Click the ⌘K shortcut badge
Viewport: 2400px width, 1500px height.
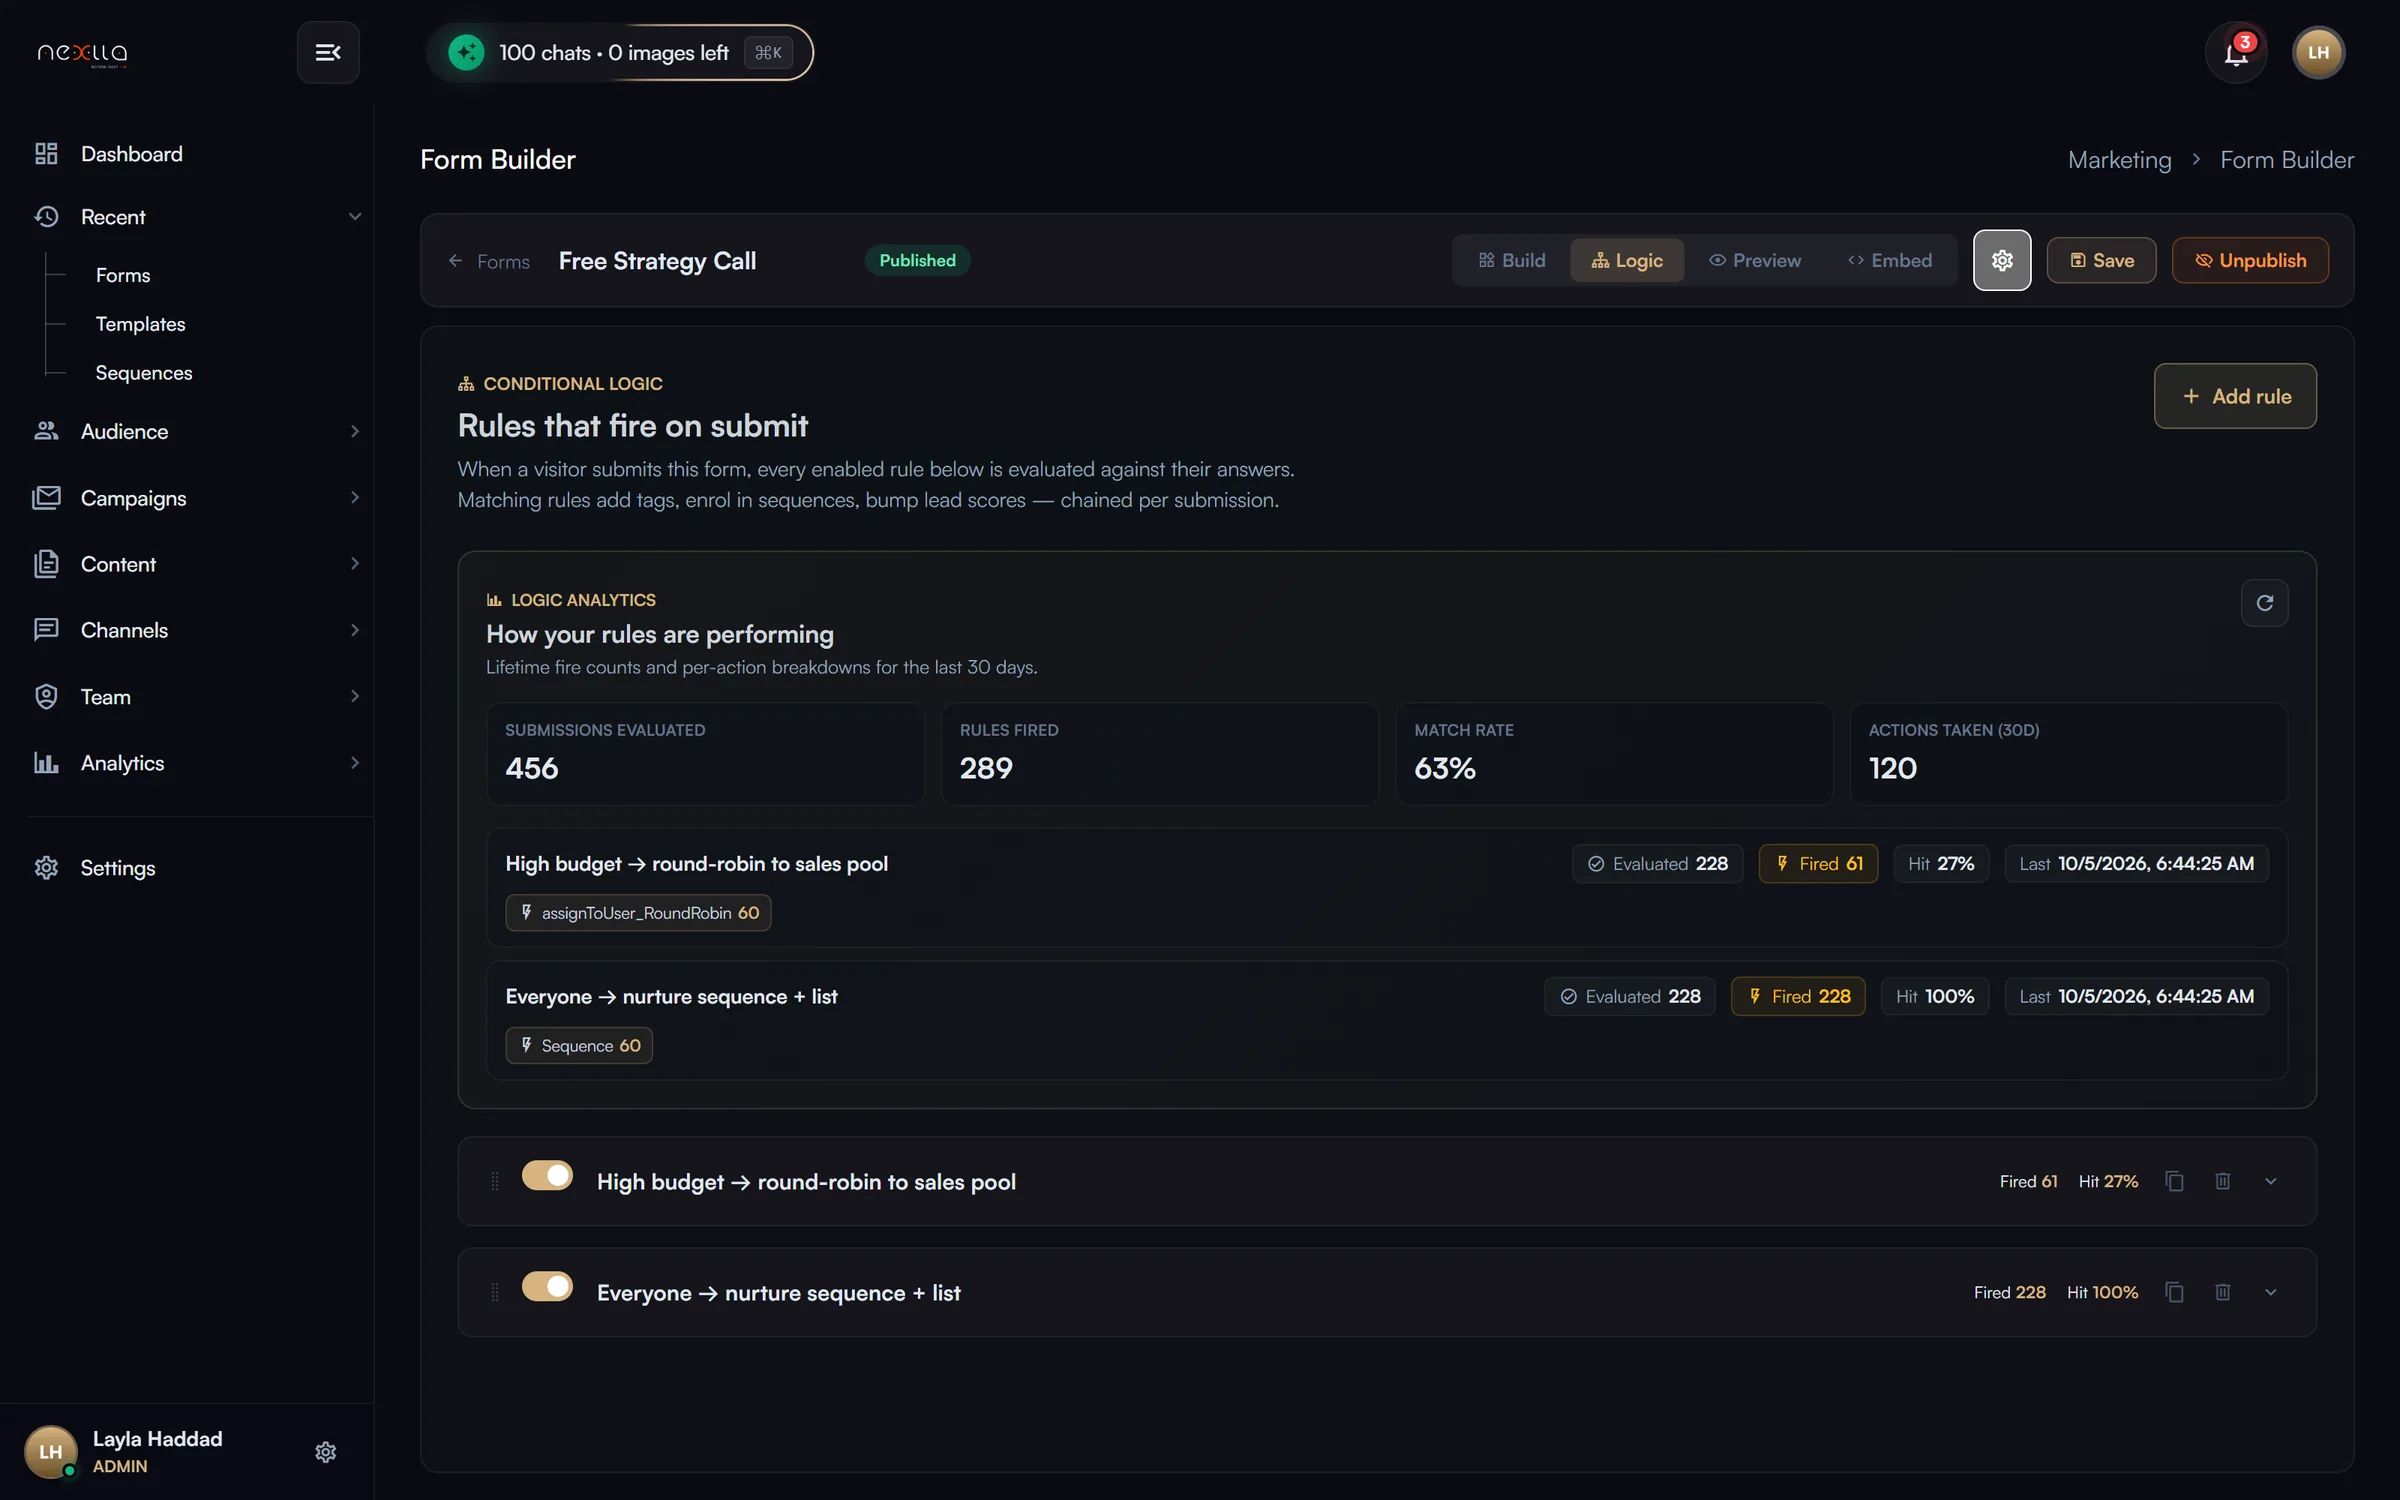(x=768, y=52)
